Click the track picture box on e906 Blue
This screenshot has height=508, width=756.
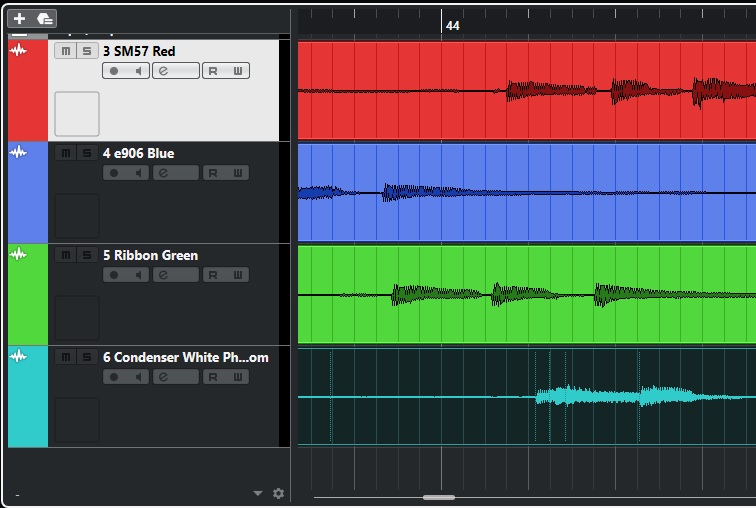point(77,216)
